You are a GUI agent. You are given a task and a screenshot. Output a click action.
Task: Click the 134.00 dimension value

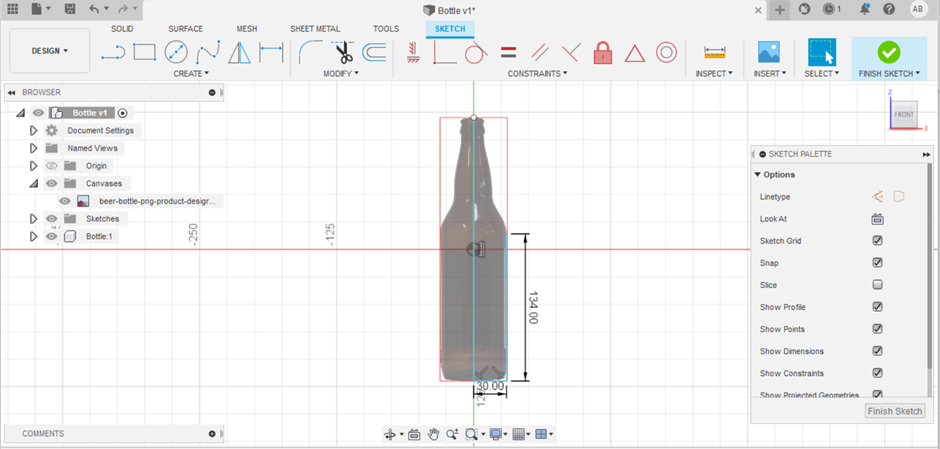point(532,308)
